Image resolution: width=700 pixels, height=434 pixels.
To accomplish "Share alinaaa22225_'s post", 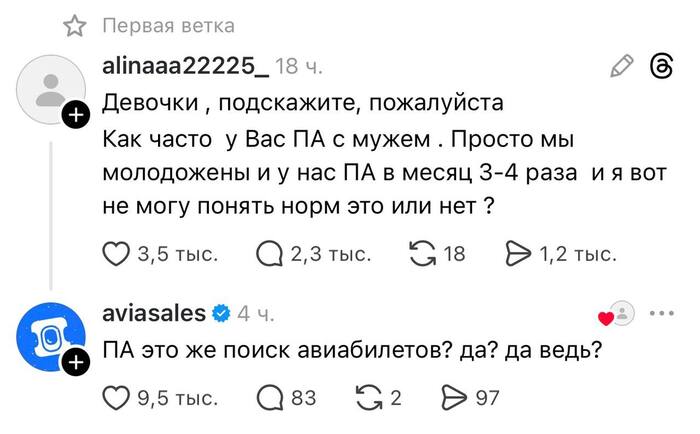I will pos(521,255).
